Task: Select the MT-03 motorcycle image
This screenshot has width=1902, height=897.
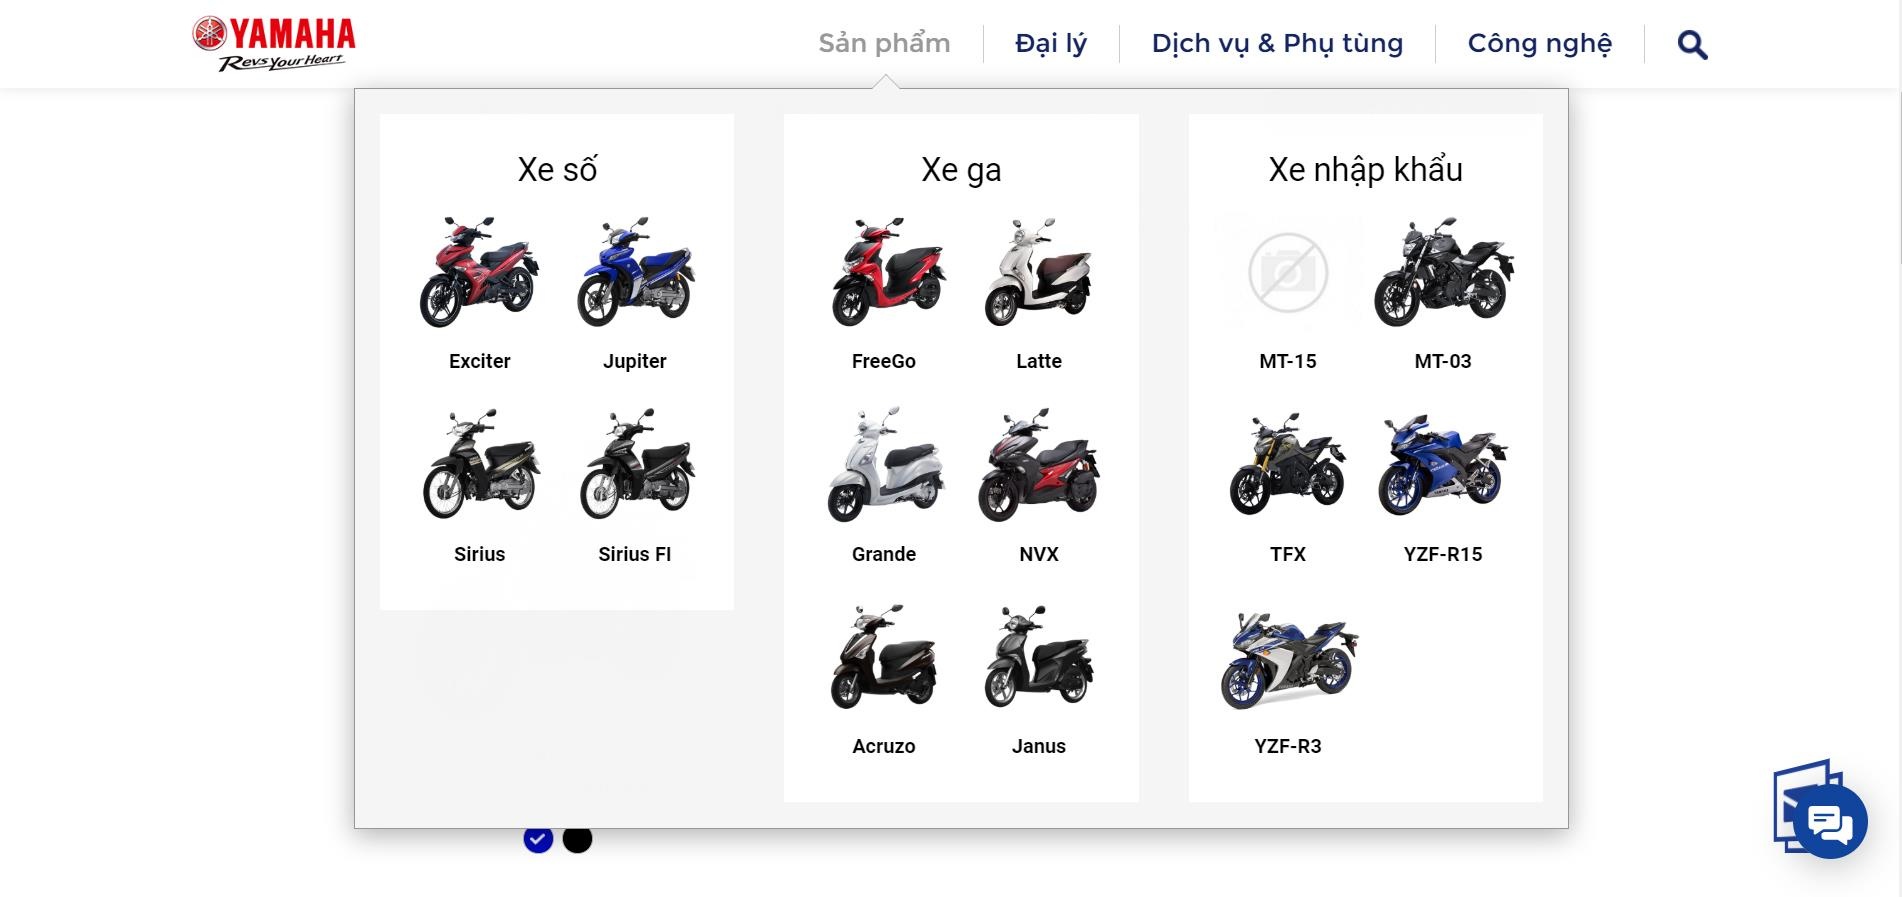Action: (x=1443, y=272)
